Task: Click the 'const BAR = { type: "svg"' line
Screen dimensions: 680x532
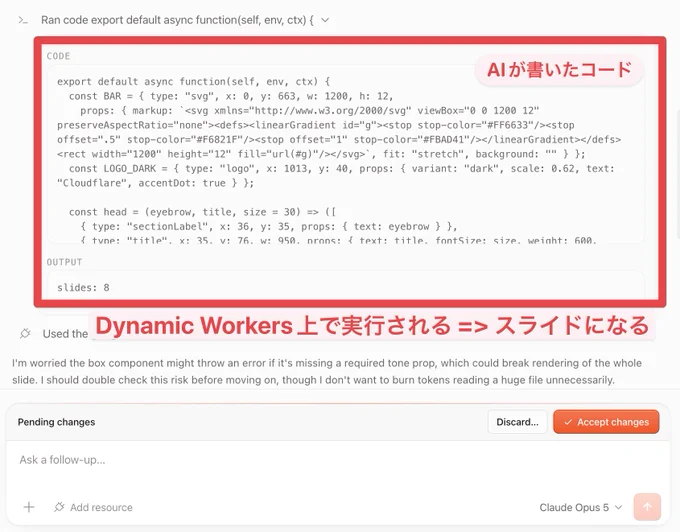Action: [x=231, y=96]
